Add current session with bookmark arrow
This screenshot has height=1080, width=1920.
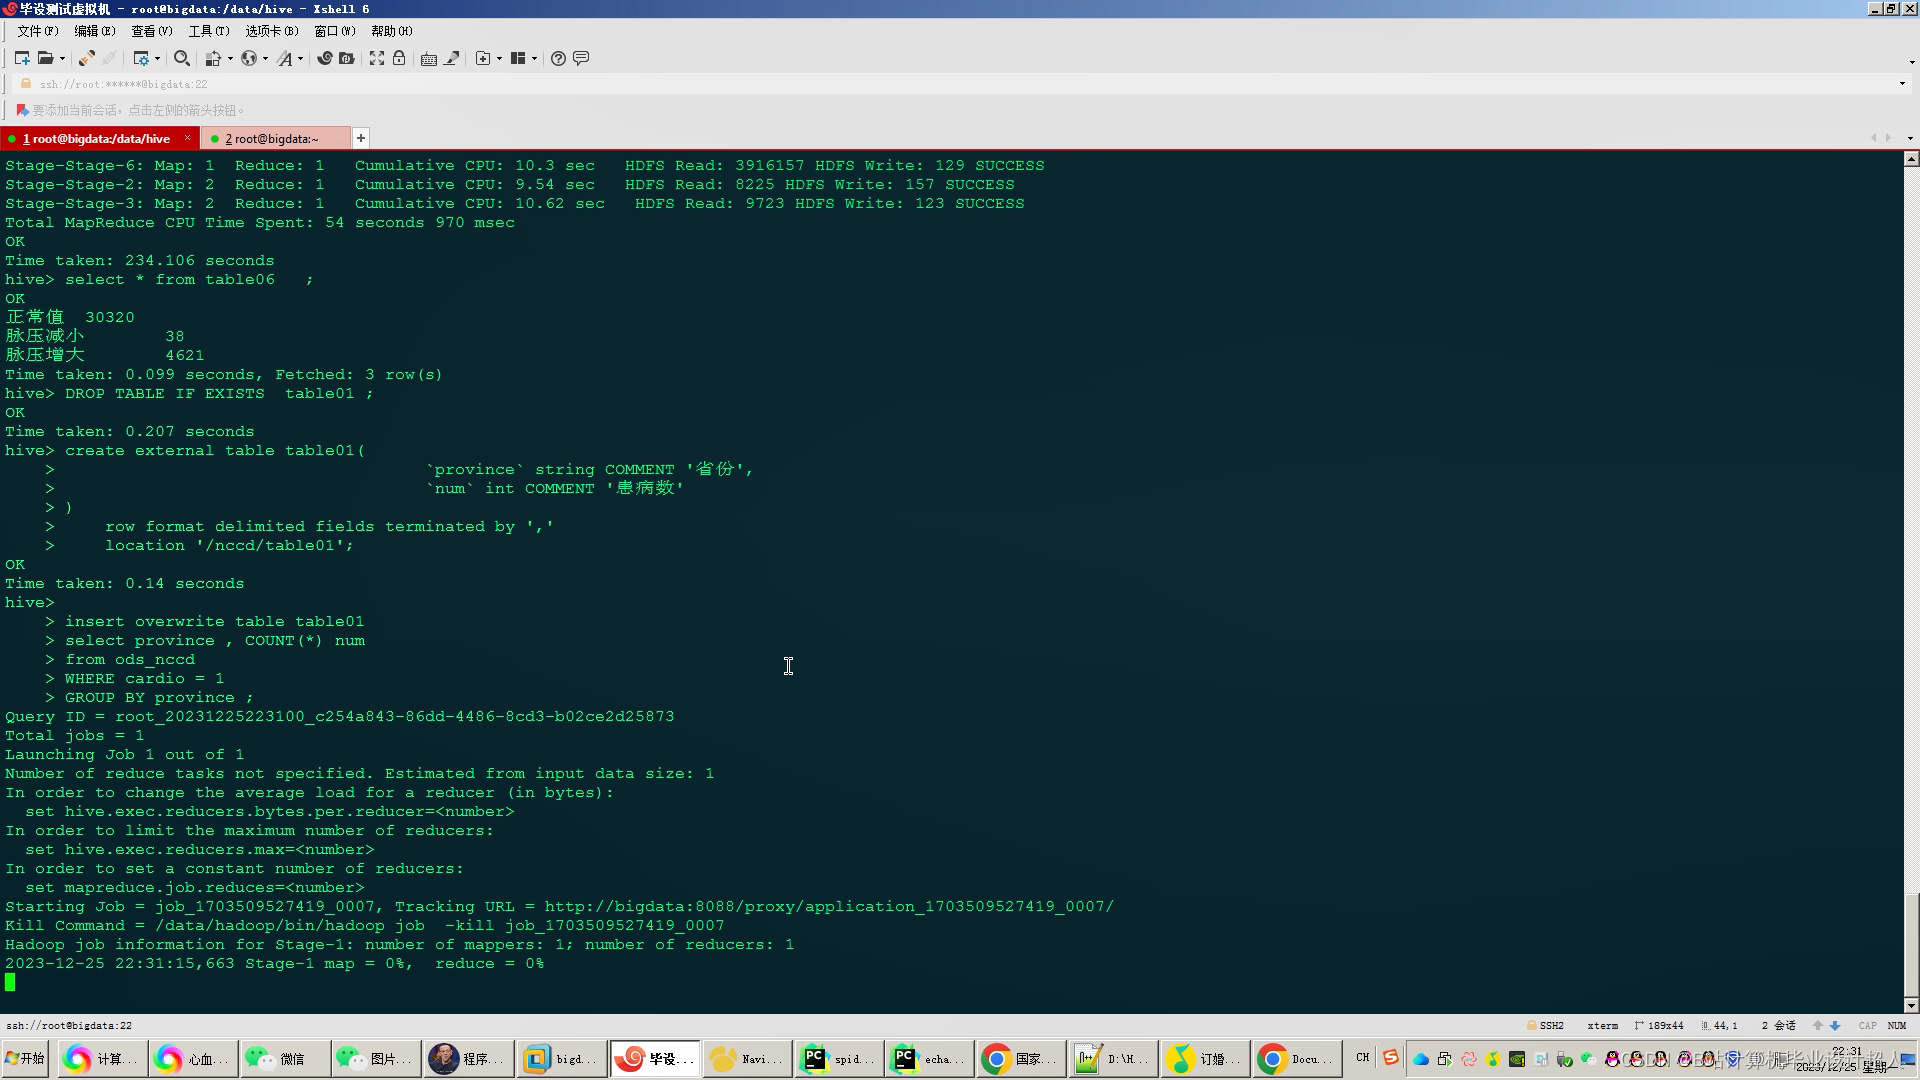[x=22, y=110]
